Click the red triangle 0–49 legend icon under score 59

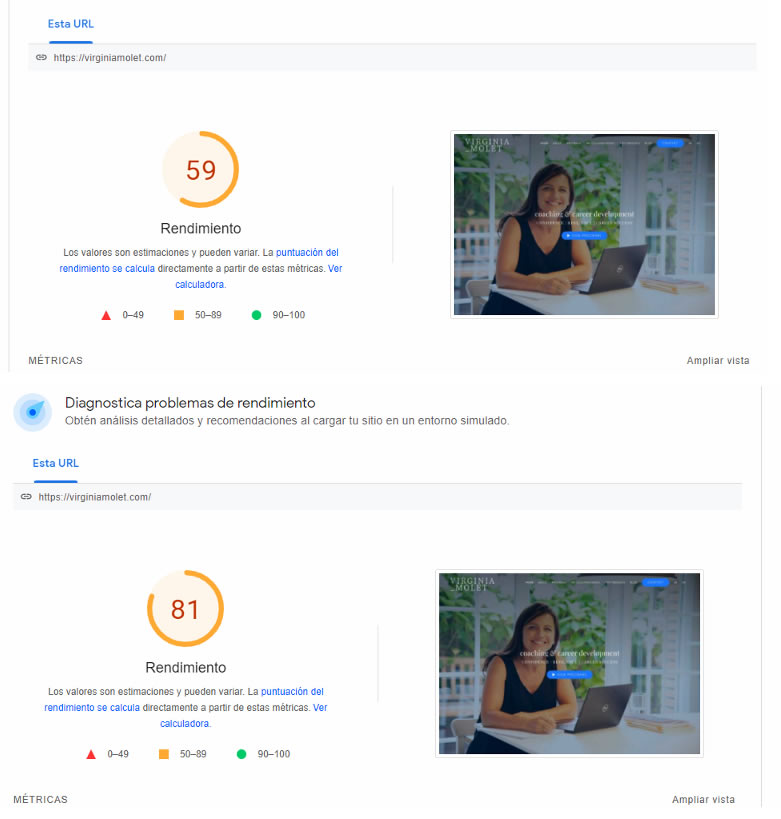coord(106,315)
